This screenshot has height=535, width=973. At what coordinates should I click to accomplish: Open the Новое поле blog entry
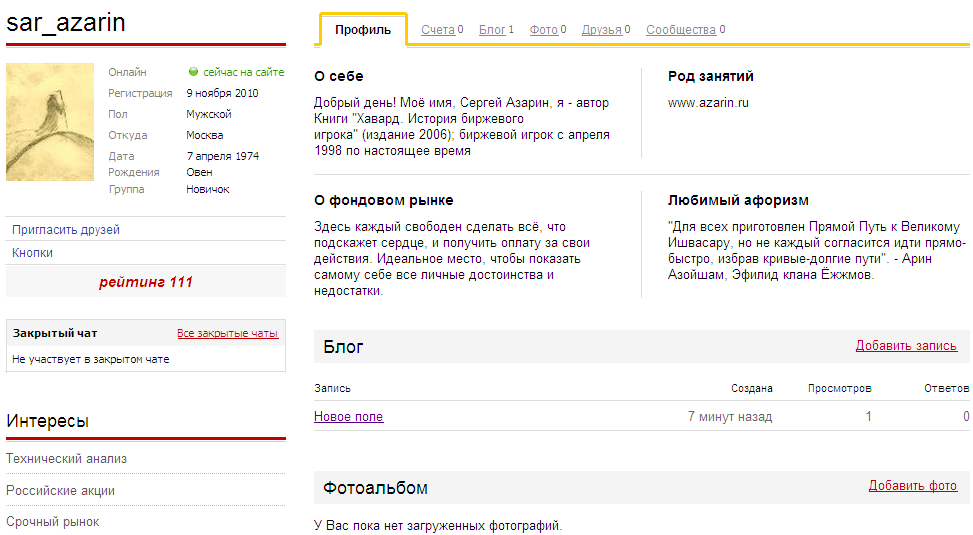pyautogui.click(x=348, y=417)
